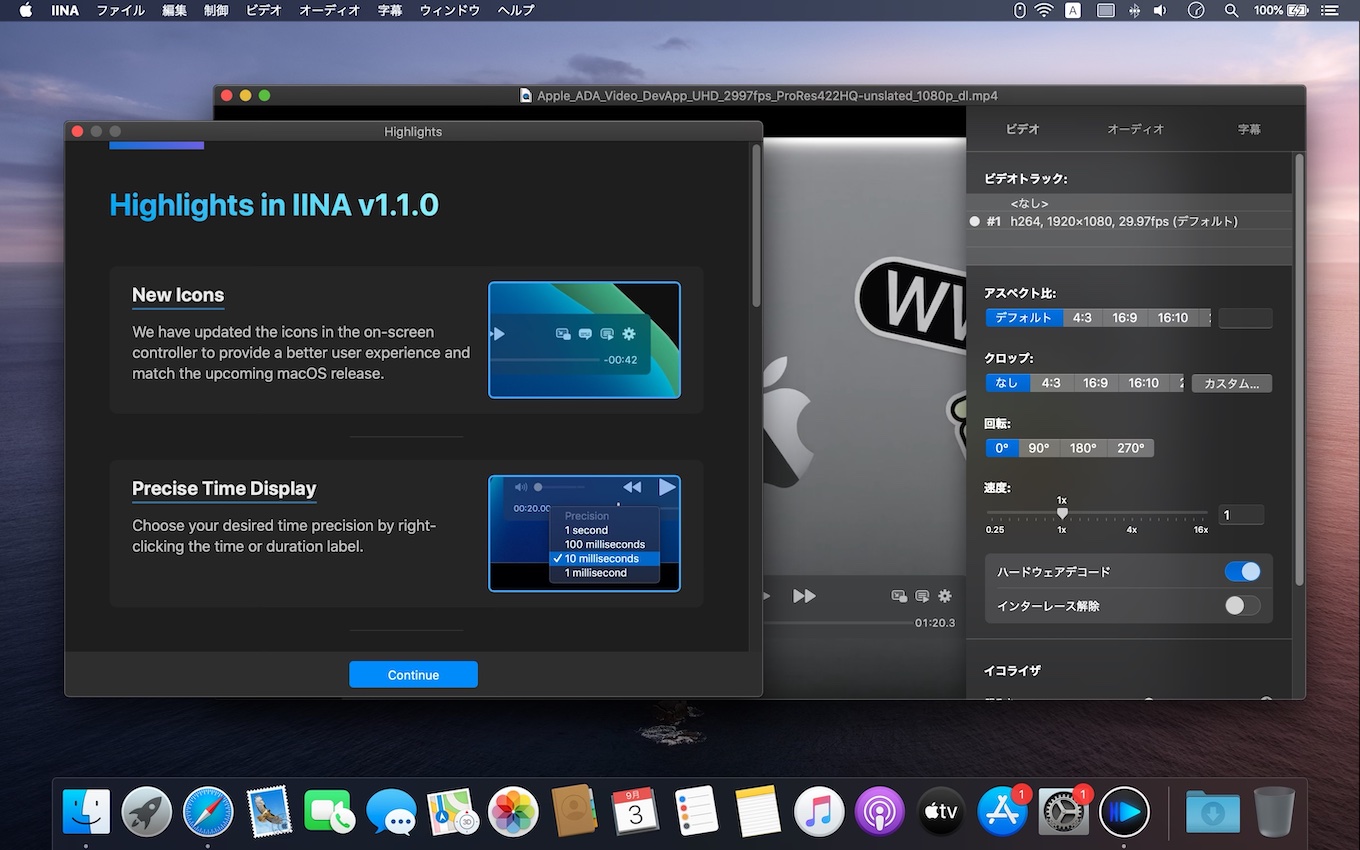Open Spotlight search in menu bar
This screenshot has height=850, width=1360.
1231,10
